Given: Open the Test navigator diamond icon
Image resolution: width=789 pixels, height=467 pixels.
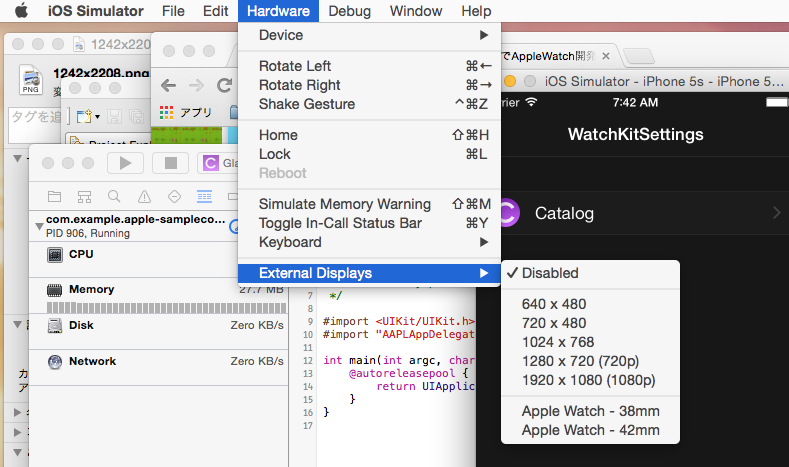Looking at the screenshot, I should click(x=174, y=196).
